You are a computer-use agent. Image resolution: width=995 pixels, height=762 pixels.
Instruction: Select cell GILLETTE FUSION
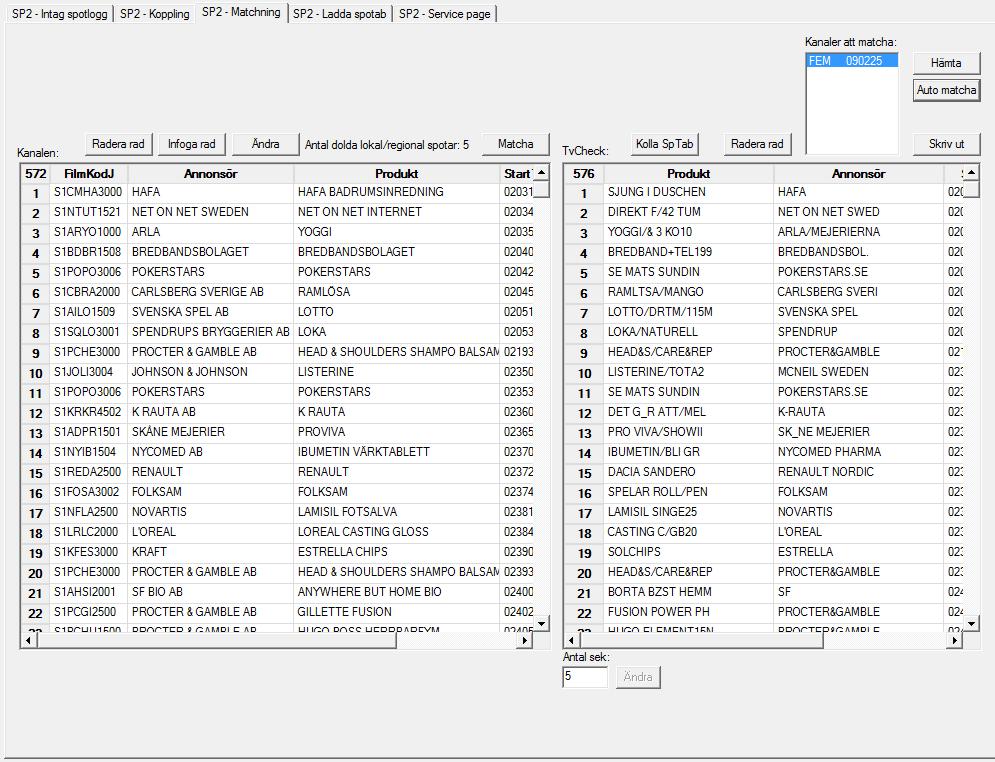397,612
